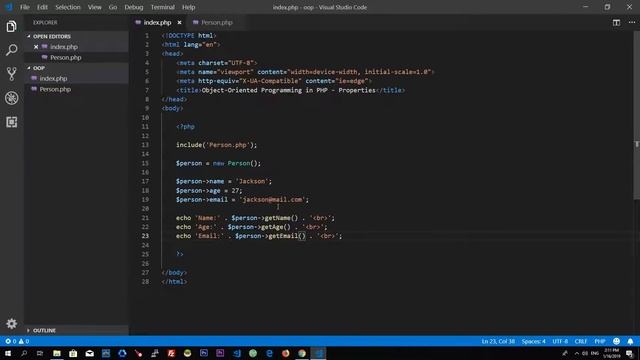The image size is (640, 360).
Task: Select the index.php editor tab
Action: click(158, 22)
